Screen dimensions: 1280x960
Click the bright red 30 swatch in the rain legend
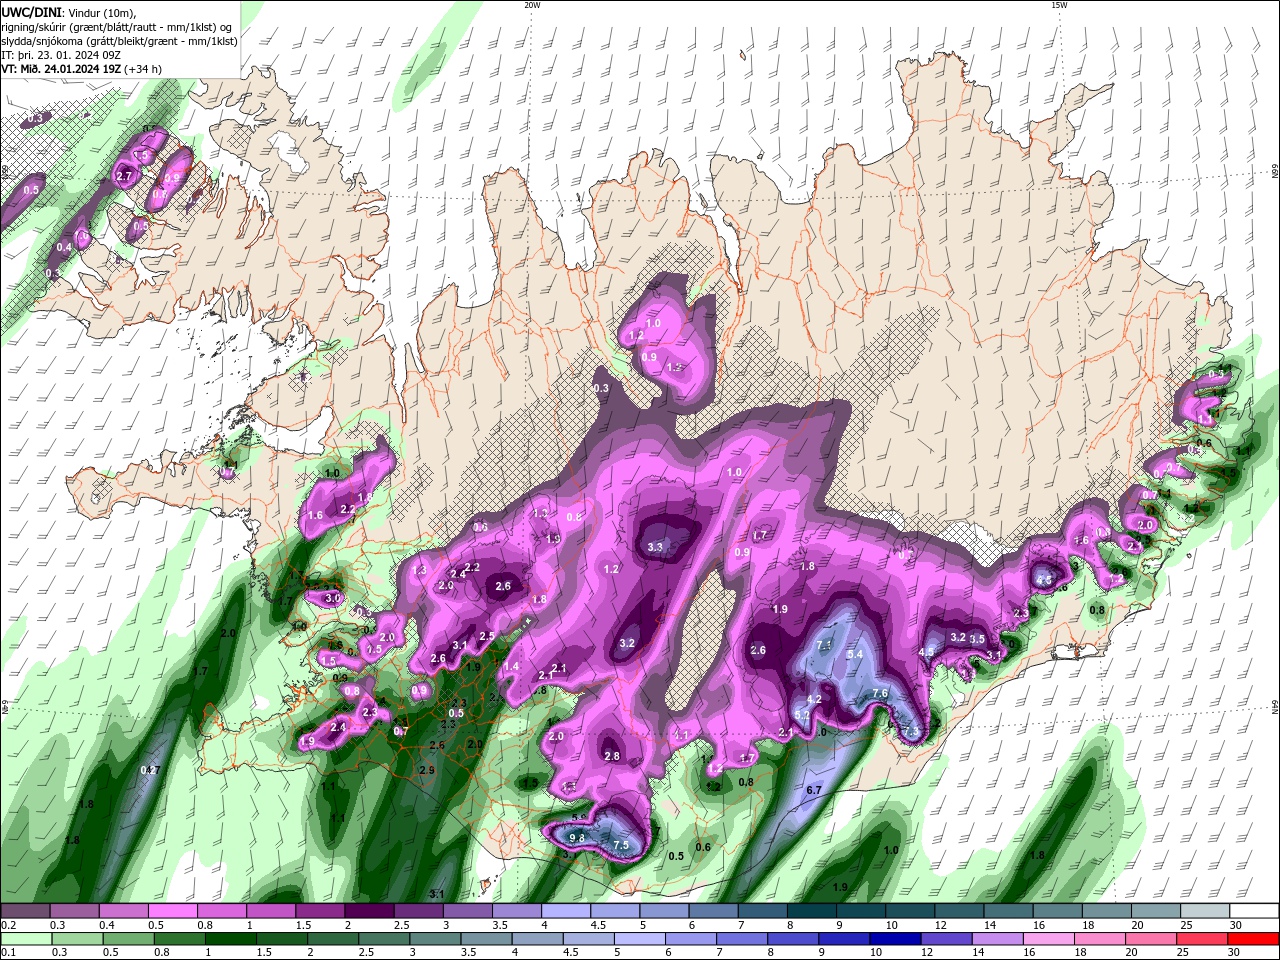(x=1255, y=939)
